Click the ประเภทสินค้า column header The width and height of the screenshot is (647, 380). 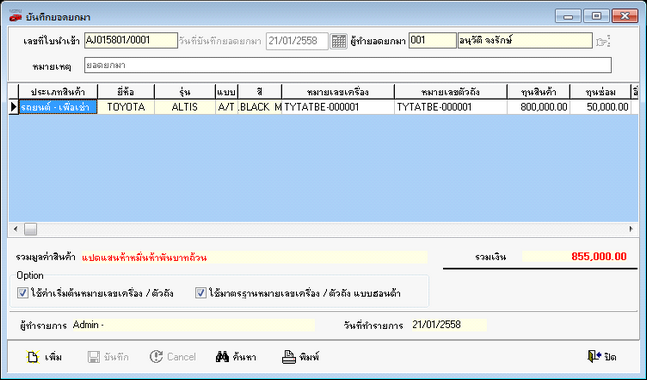point(58,92)
